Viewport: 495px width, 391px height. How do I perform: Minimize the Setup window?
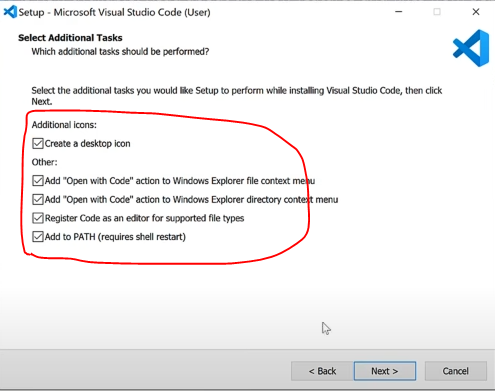pos(399,12)
